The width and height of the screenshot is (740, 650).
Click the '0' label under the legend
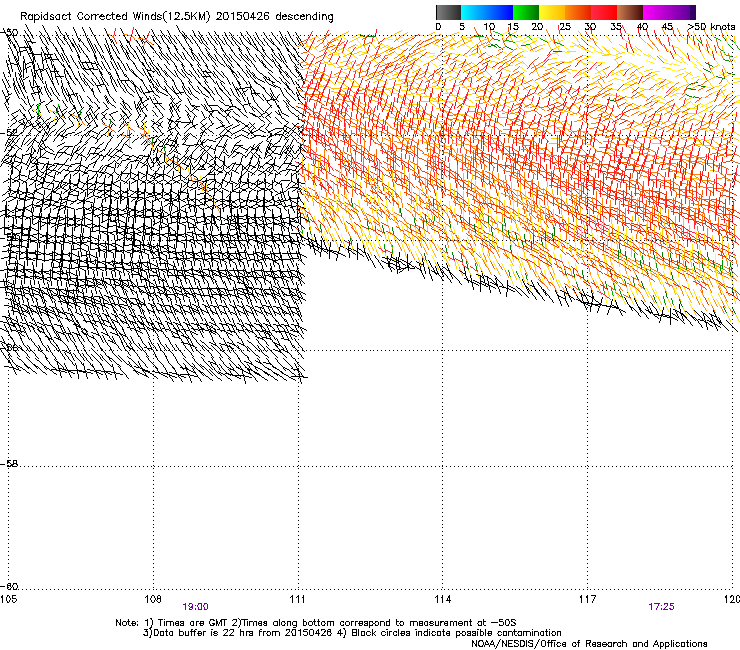438,27
